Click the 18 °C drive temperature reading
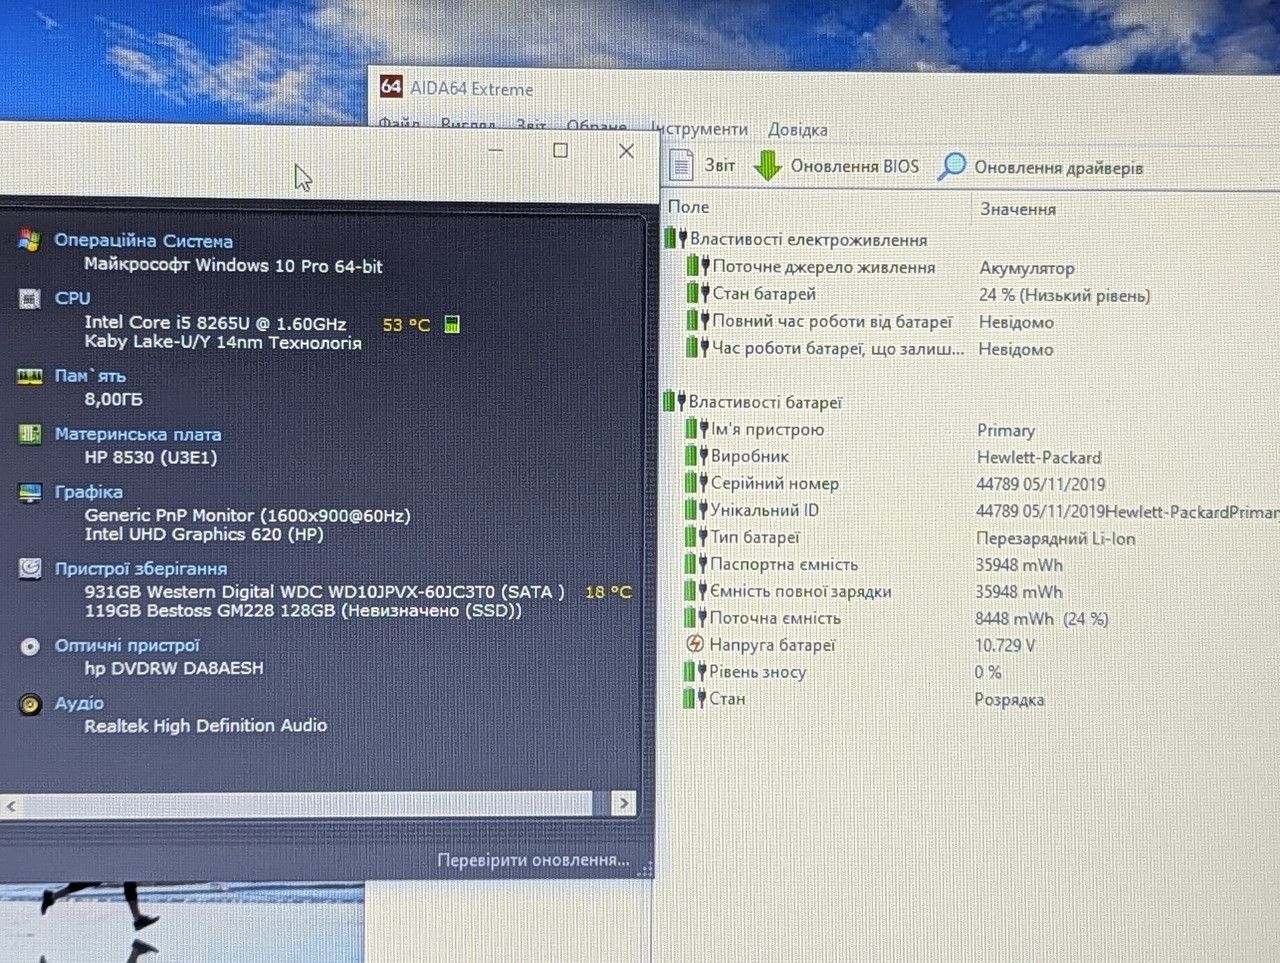This screenshot has width=1280, height=963. pyautogui.click(x=608, y=592)
